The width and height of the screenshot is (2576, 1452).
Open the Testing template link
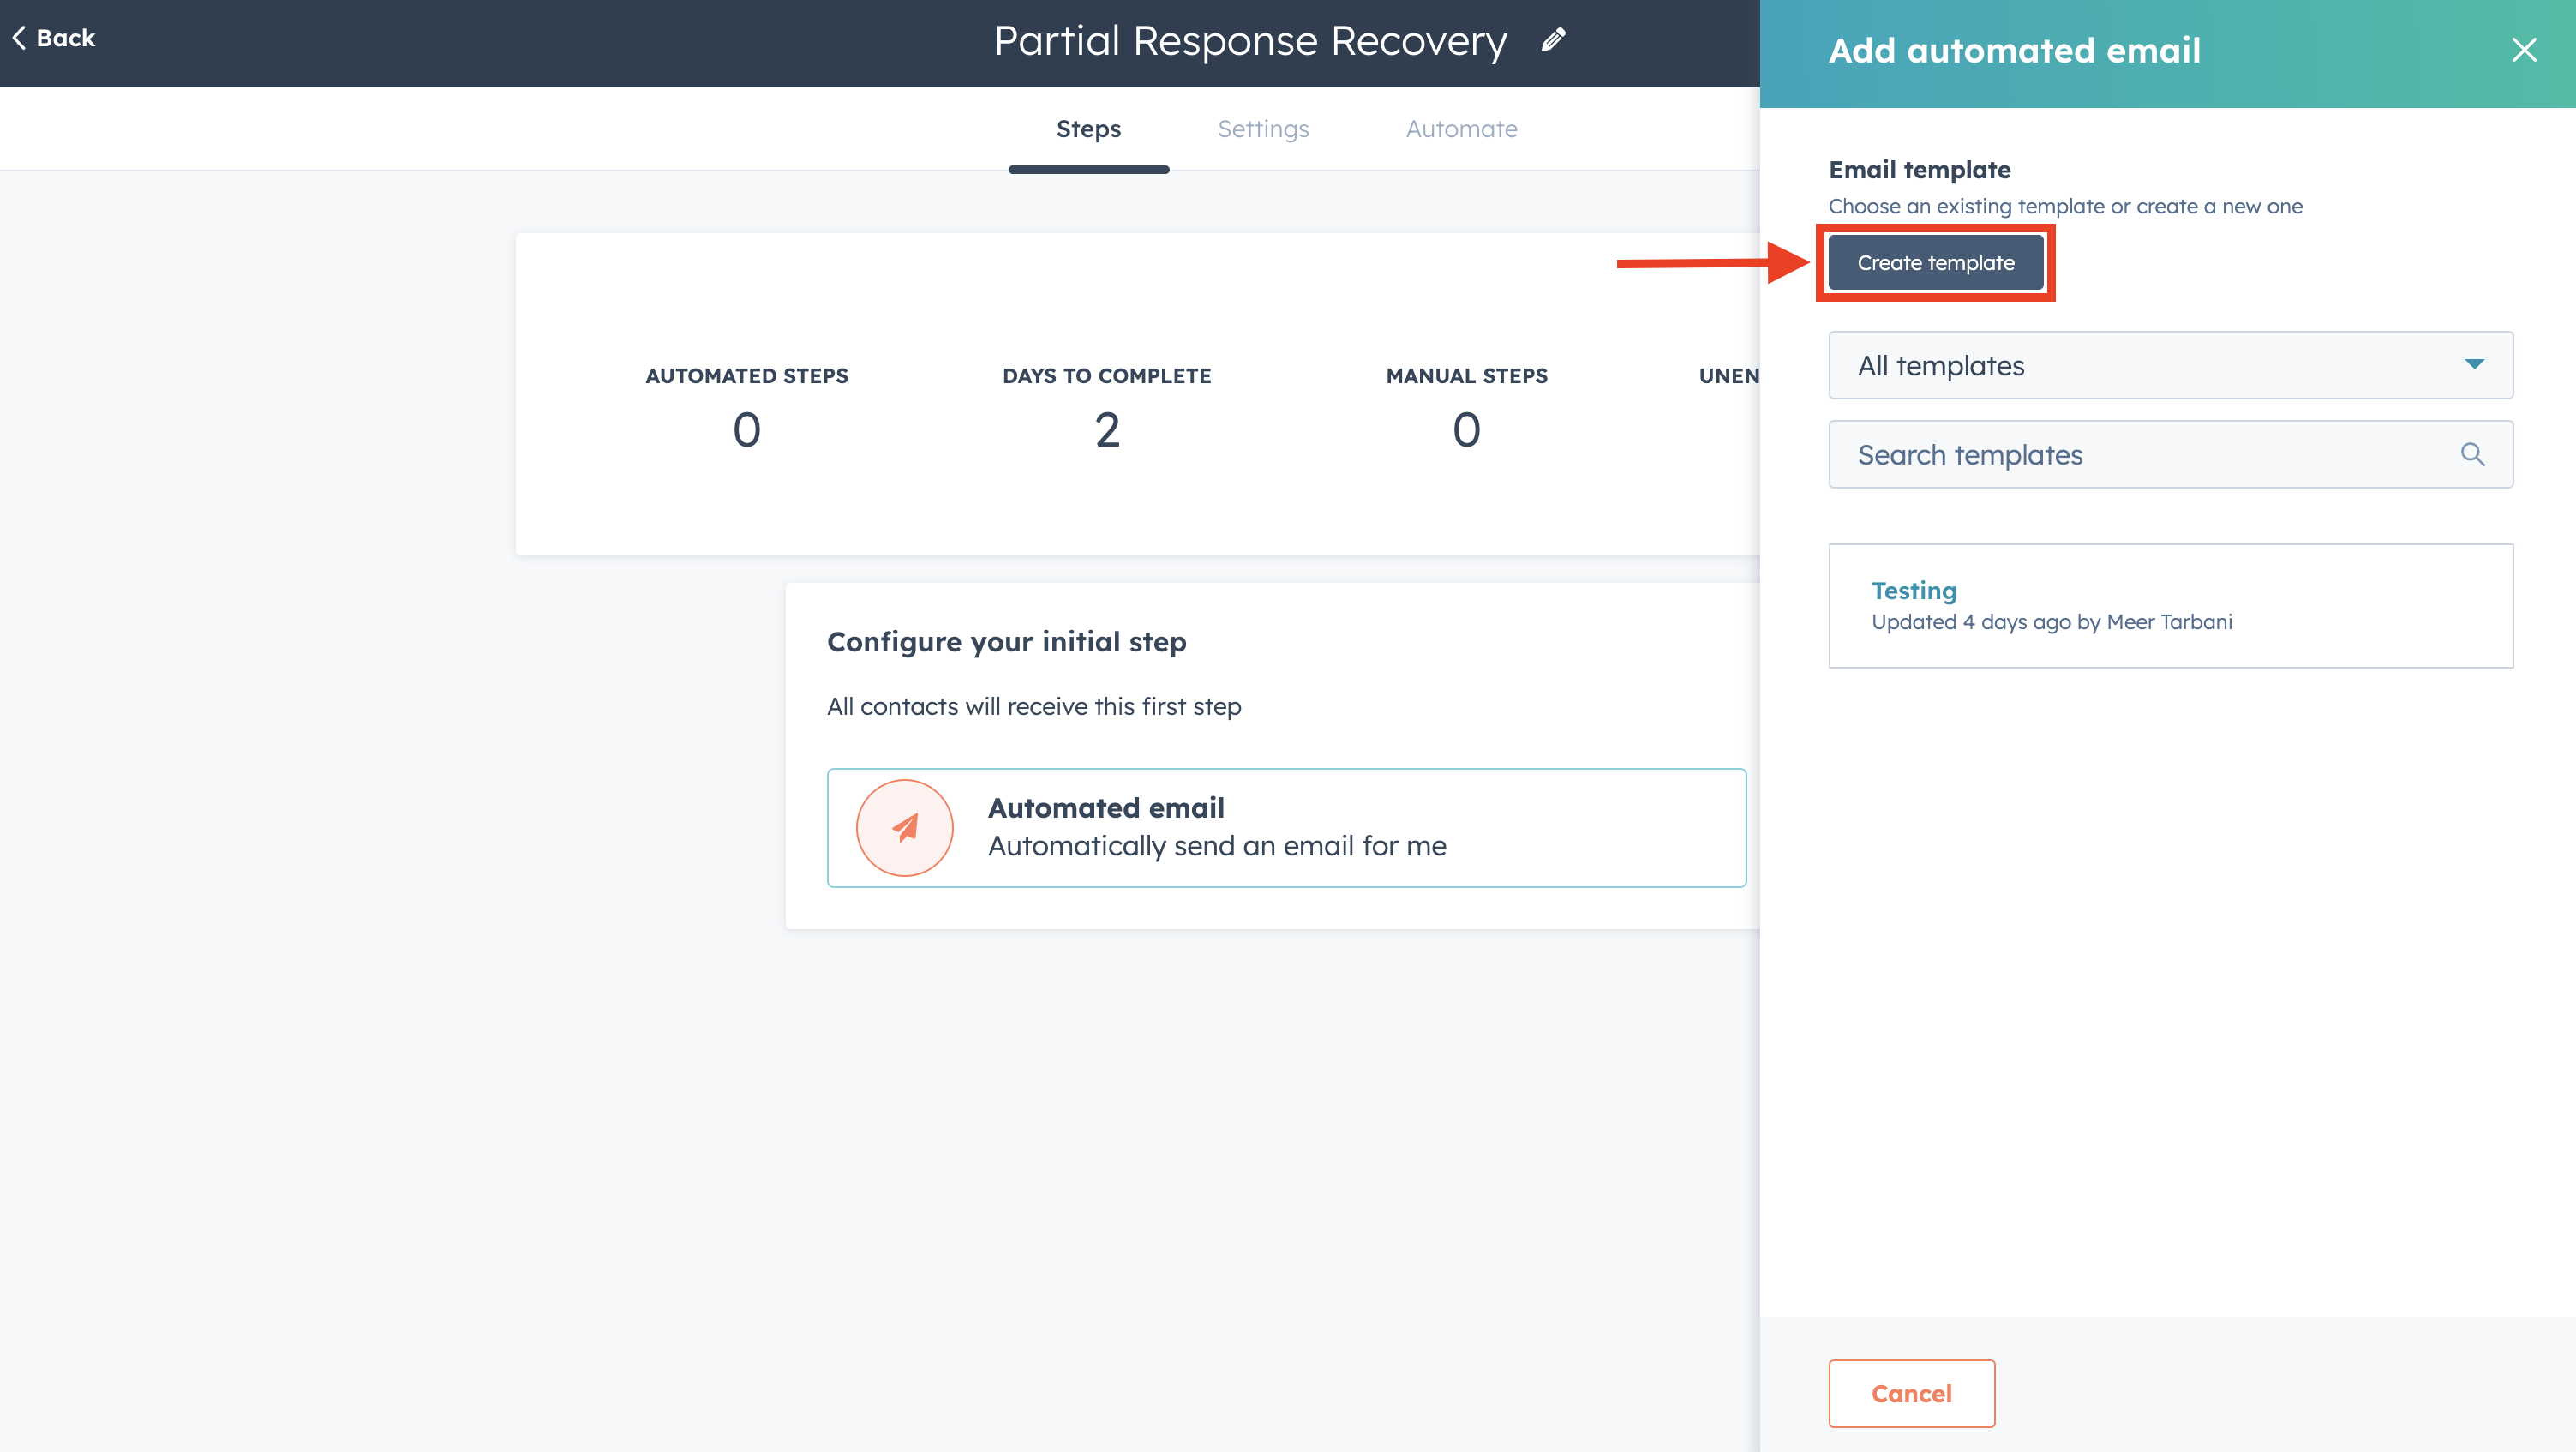[x=1914, y=591]
